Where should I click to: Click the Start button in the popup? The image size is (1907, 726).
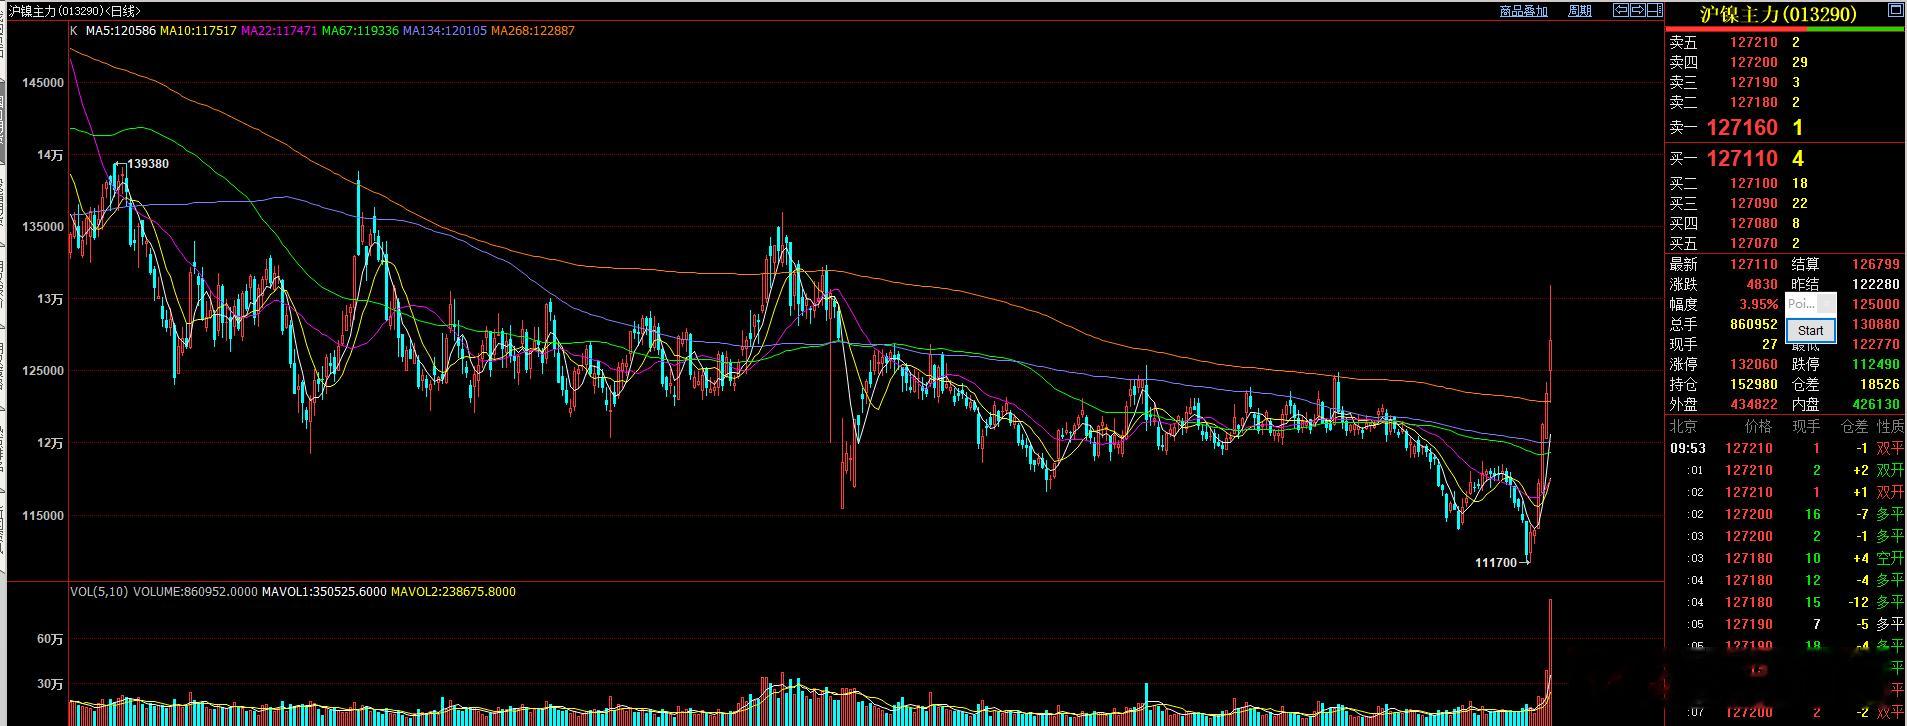point(1810,330)
